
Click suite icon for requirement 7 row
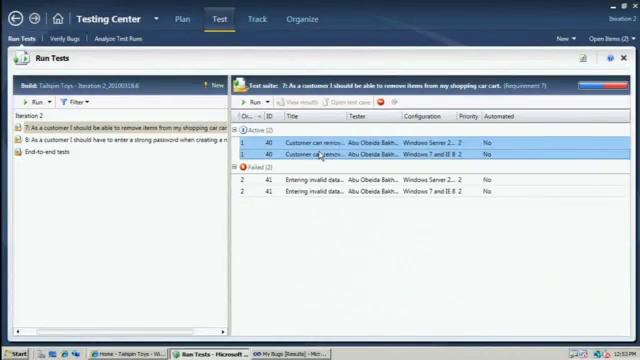[18, 128]
